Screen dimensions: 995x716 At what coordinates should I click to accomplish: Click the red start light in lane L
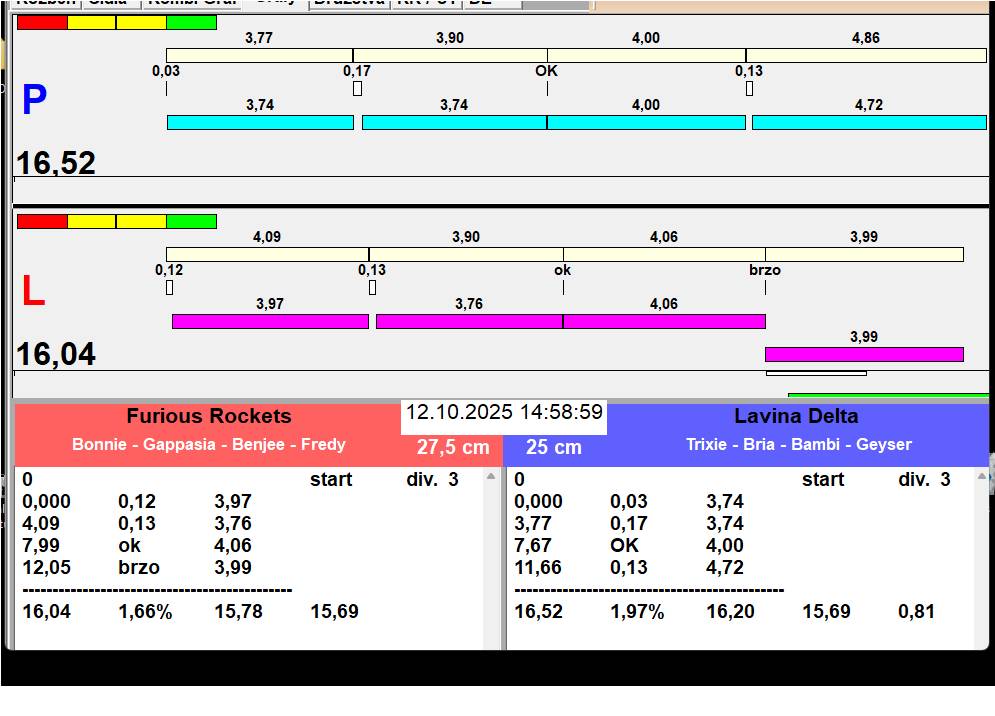(x=42, y=221)
